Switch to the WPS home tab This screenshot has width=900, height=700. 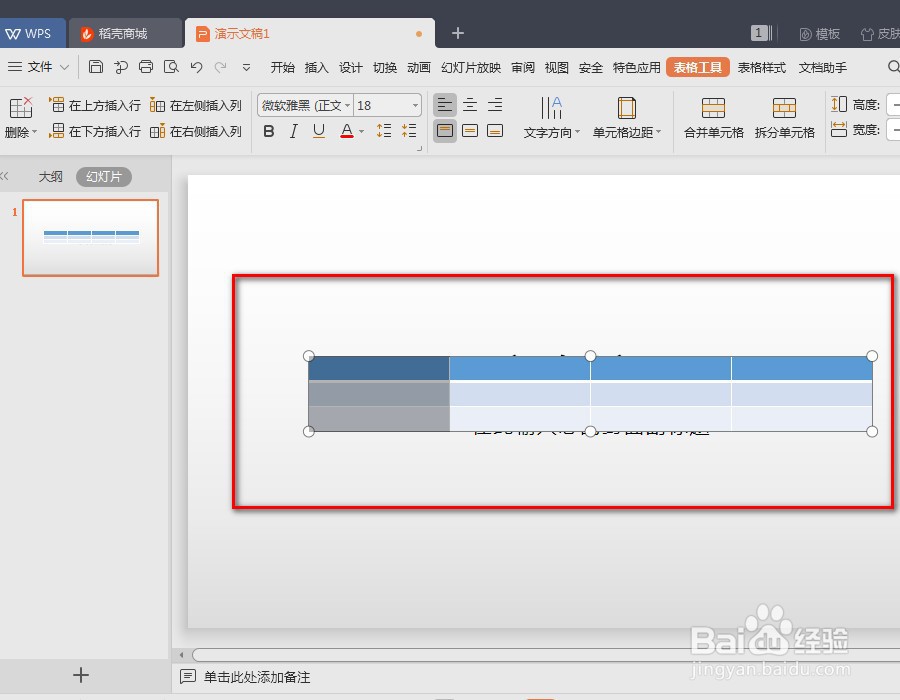coord(31,33)
